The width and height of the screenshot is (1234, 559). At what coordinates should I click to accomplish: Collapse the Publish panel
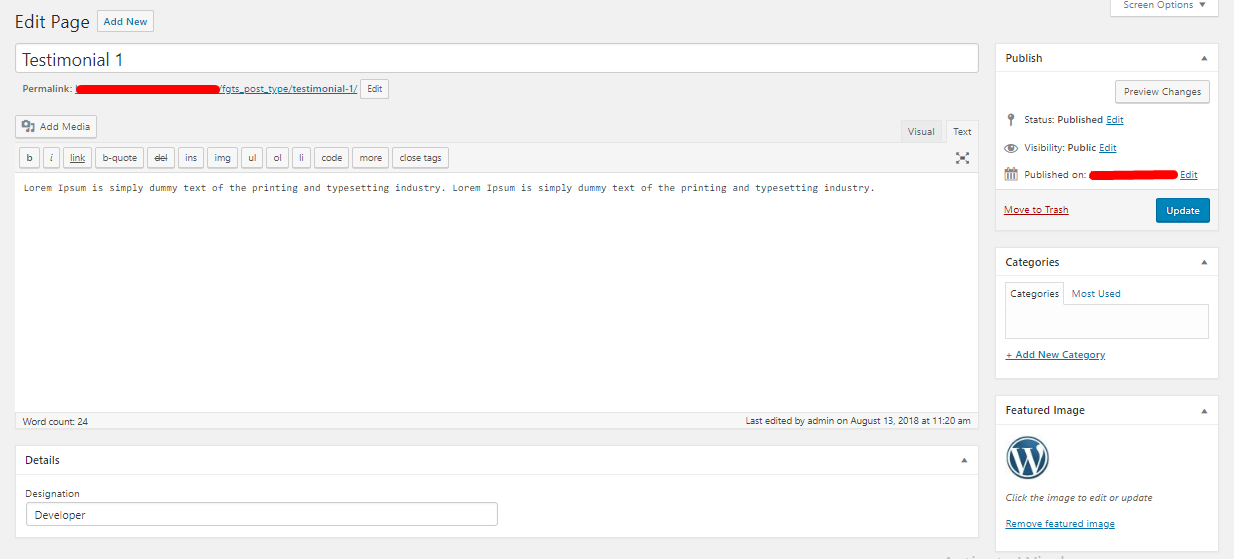(x=1204, y=58)
